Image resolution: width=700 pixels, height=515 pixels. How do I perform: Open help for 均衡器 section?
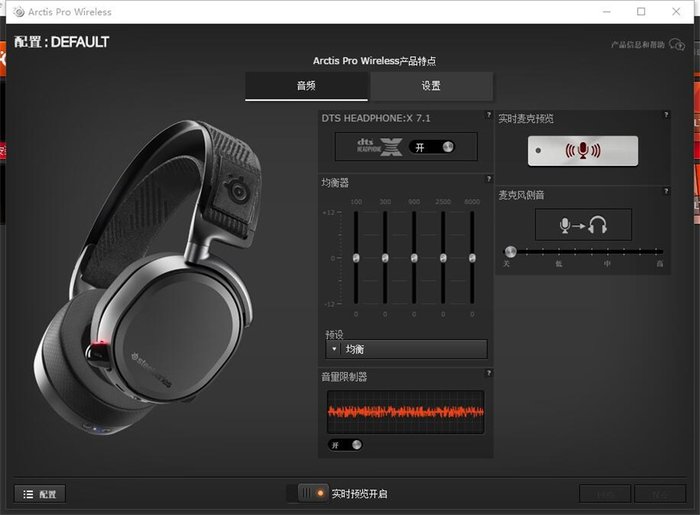[x=488, y=179]
